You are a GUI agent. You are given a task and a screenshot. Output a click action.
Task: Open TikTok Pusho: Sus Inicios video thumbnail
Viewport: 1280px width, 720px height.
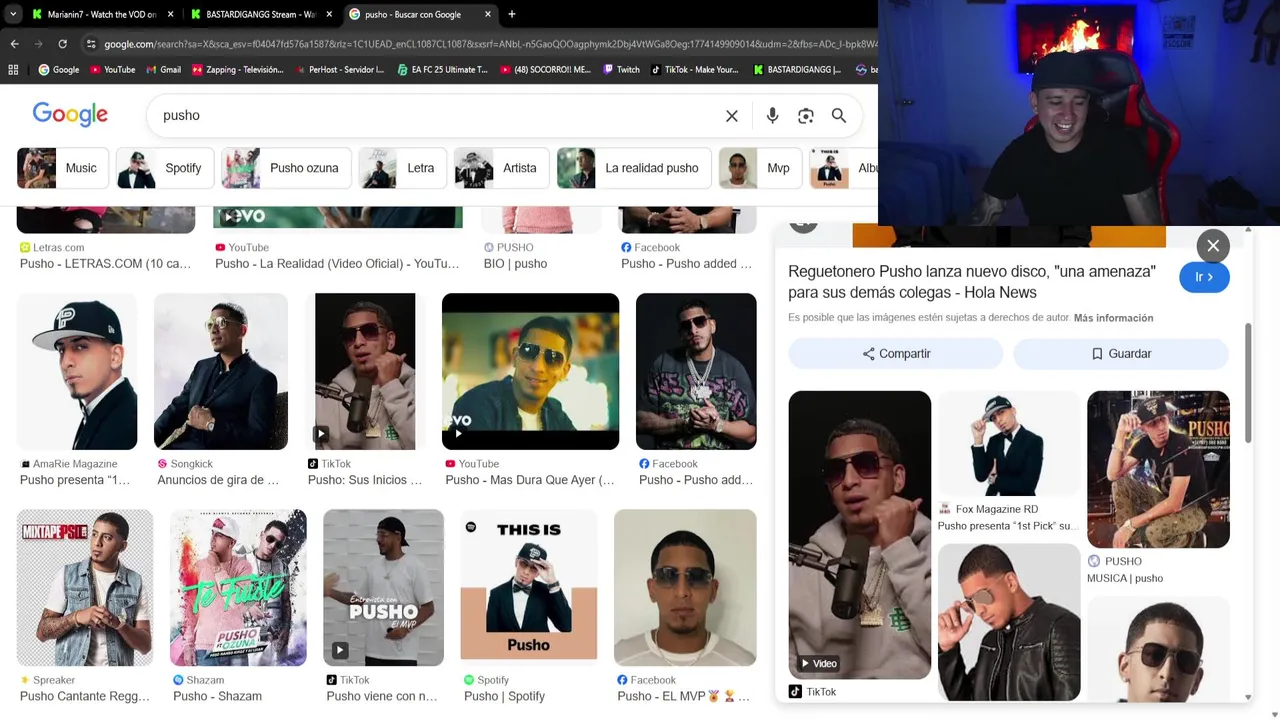click(365, 371)
